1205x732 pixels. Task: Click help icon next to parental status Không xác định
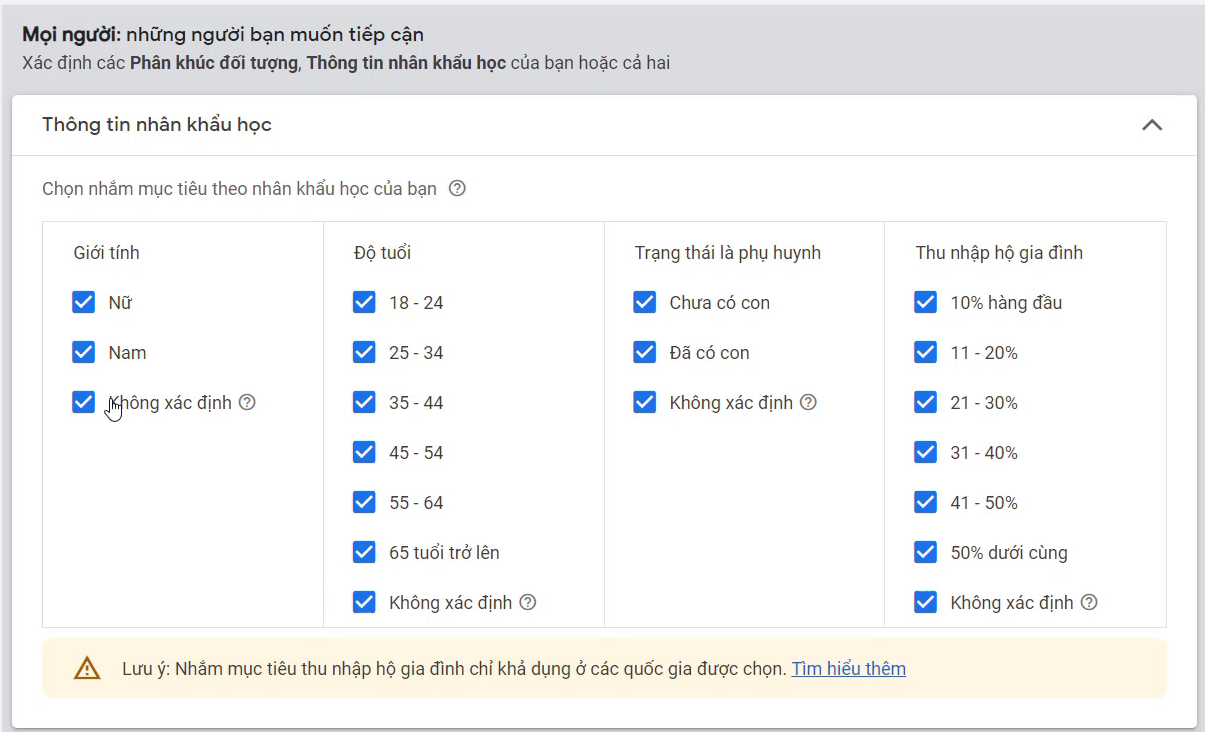pos(809,403)
